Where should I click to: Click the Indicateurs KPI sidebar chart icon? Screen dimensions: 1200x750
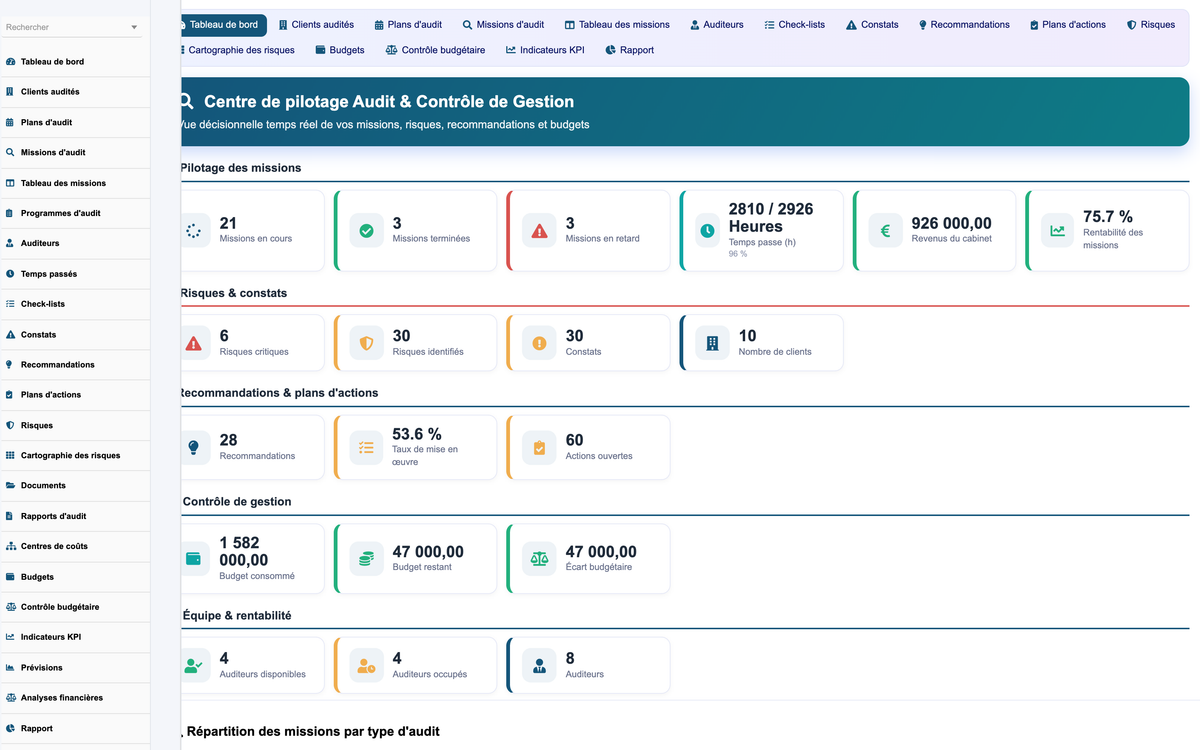[10, 637]
